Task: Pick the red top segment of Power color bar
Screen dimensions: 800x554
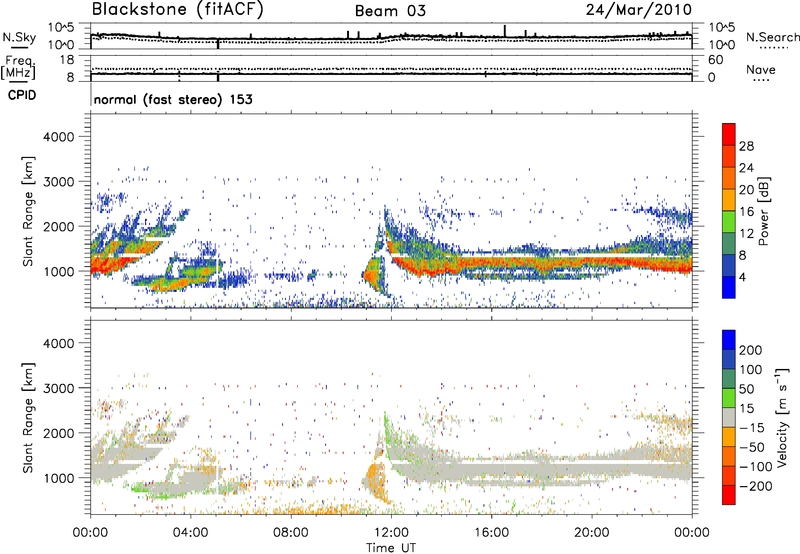Action: (729, 135)
